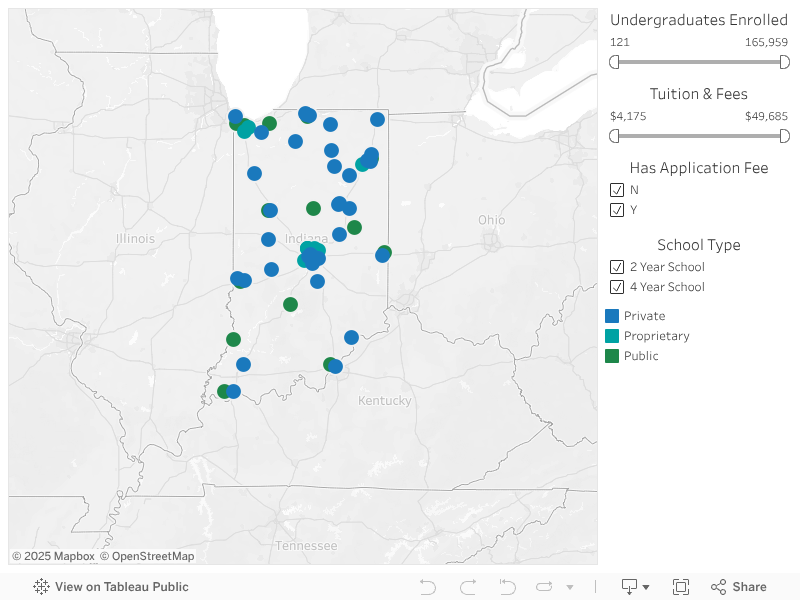Uncheck the N application fee checkbox
Image resolution: width=800 pixels, height=600 pixels.
[617, 190]
